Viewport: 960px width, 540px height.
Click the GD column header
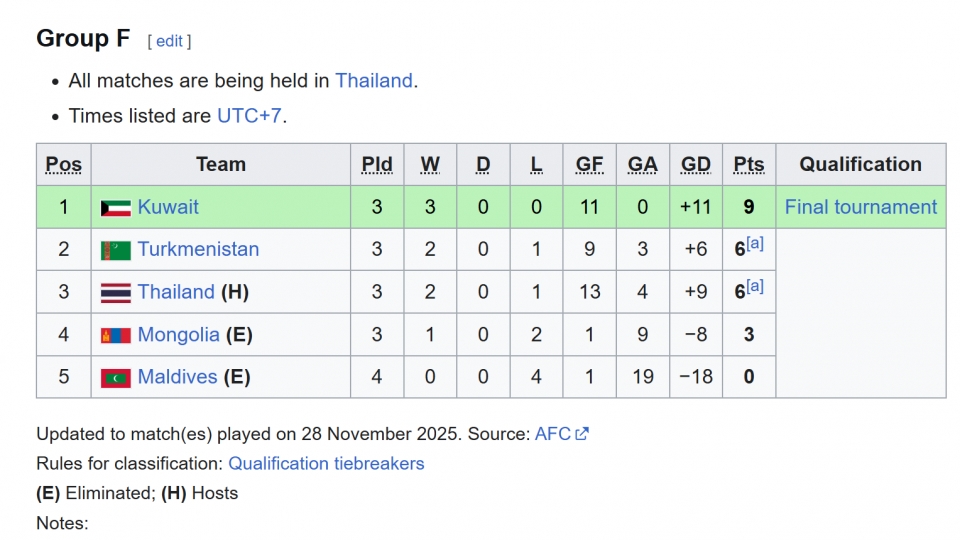[x=695, y=165]
